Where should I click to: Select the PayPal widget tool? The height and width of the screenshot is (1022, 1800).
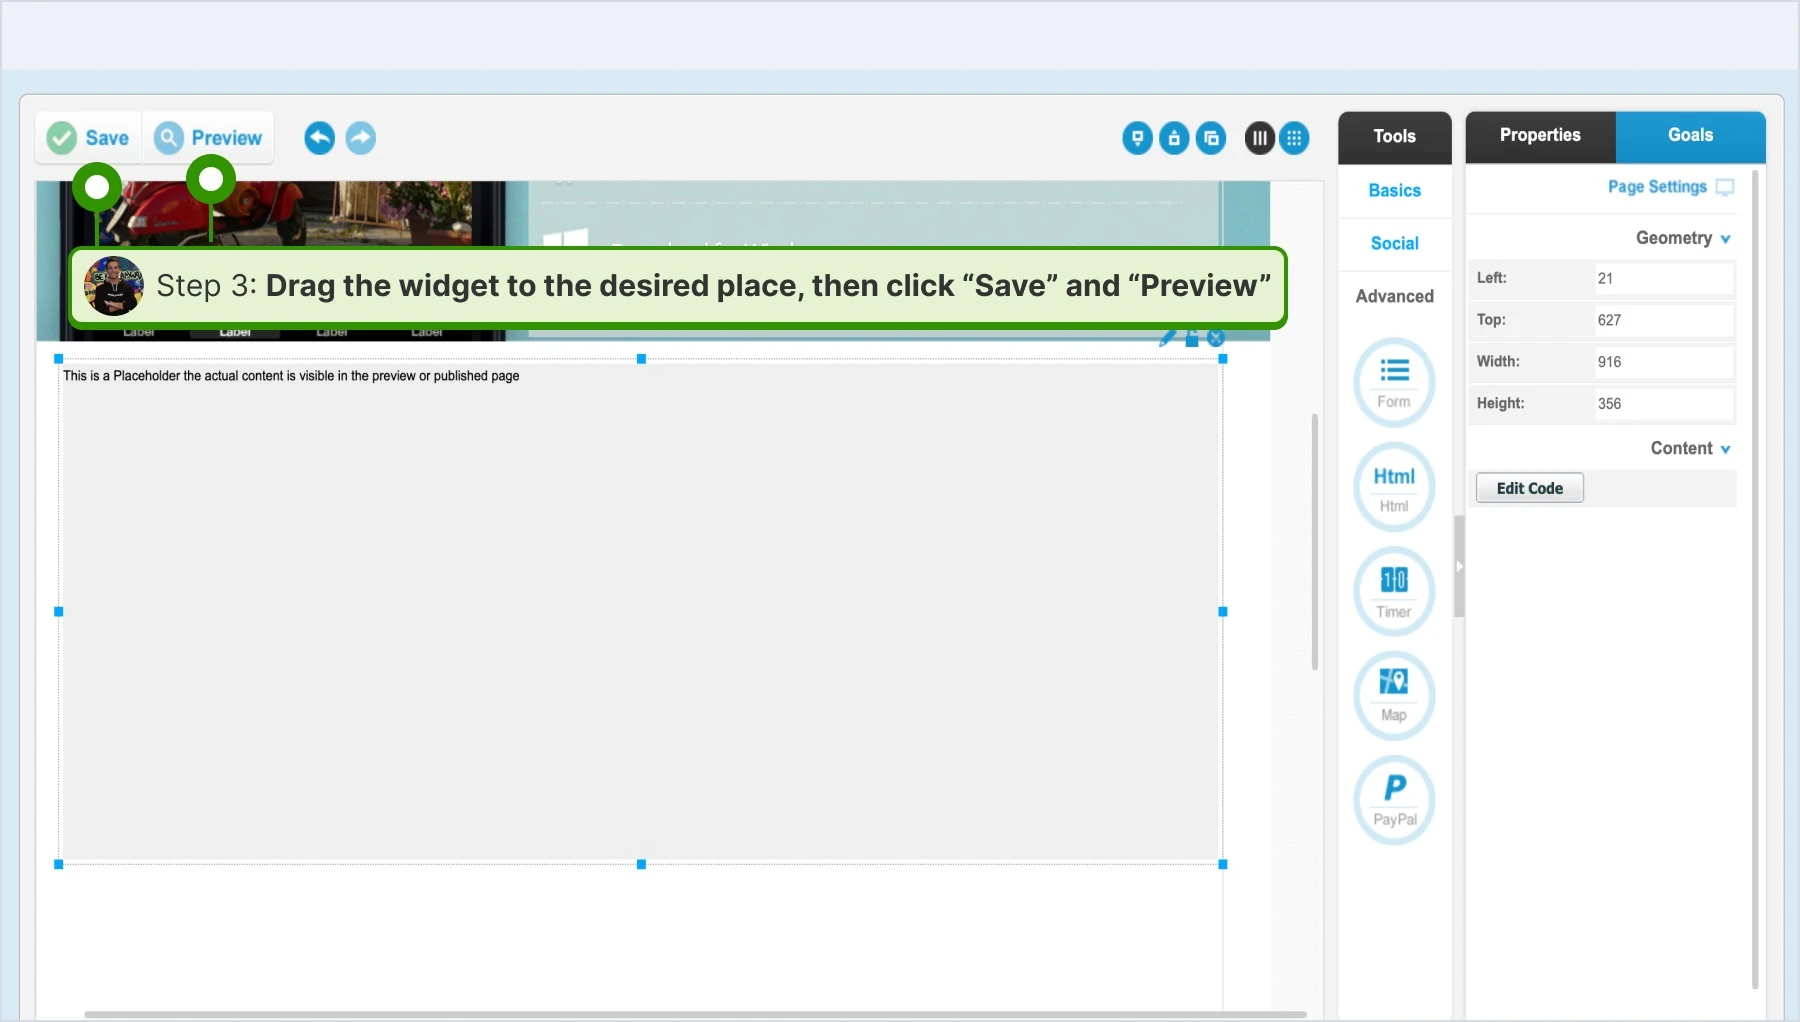pyautogui.click(x=1394, y=800)
